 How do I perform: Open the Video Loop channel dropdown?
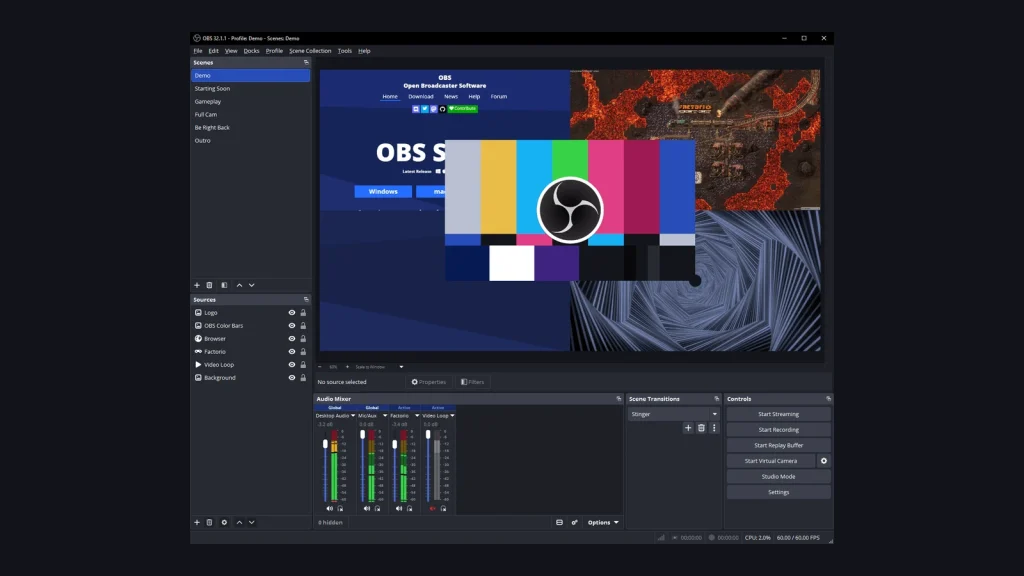pyautogui.click(x=452, y=416)
